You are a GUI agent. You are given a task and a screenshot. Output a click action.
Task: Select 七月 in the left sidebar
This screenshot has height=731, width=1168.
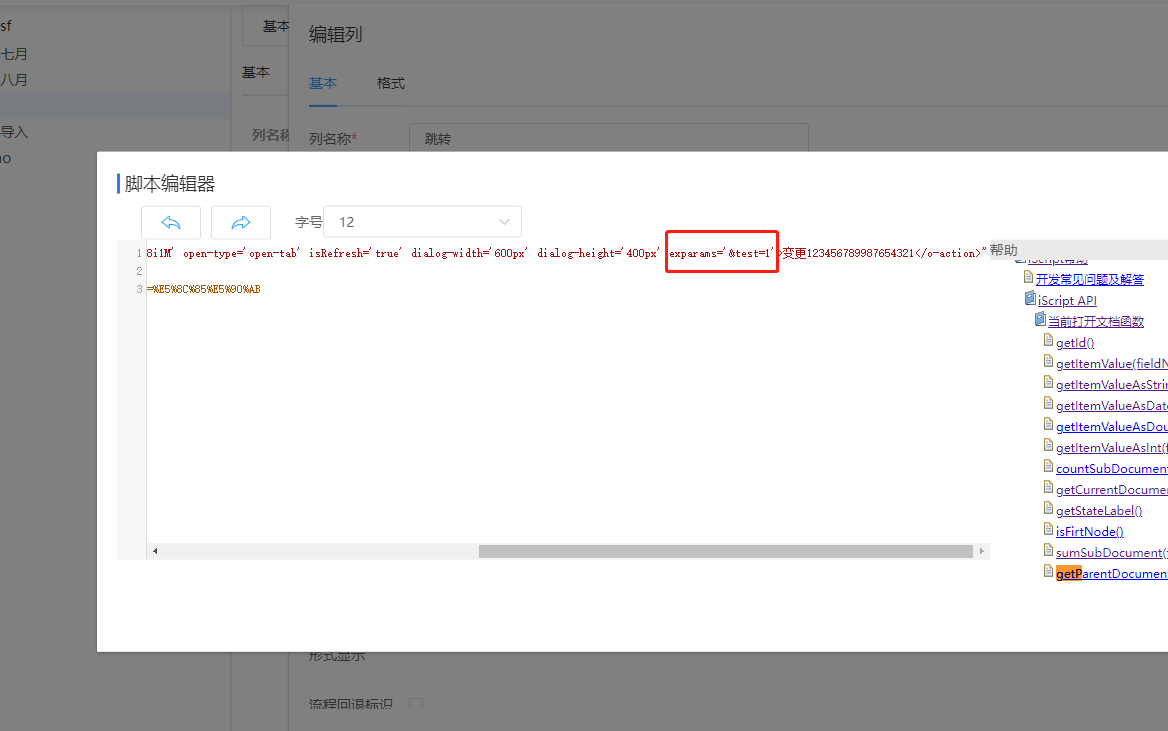(x=14, y=54)
